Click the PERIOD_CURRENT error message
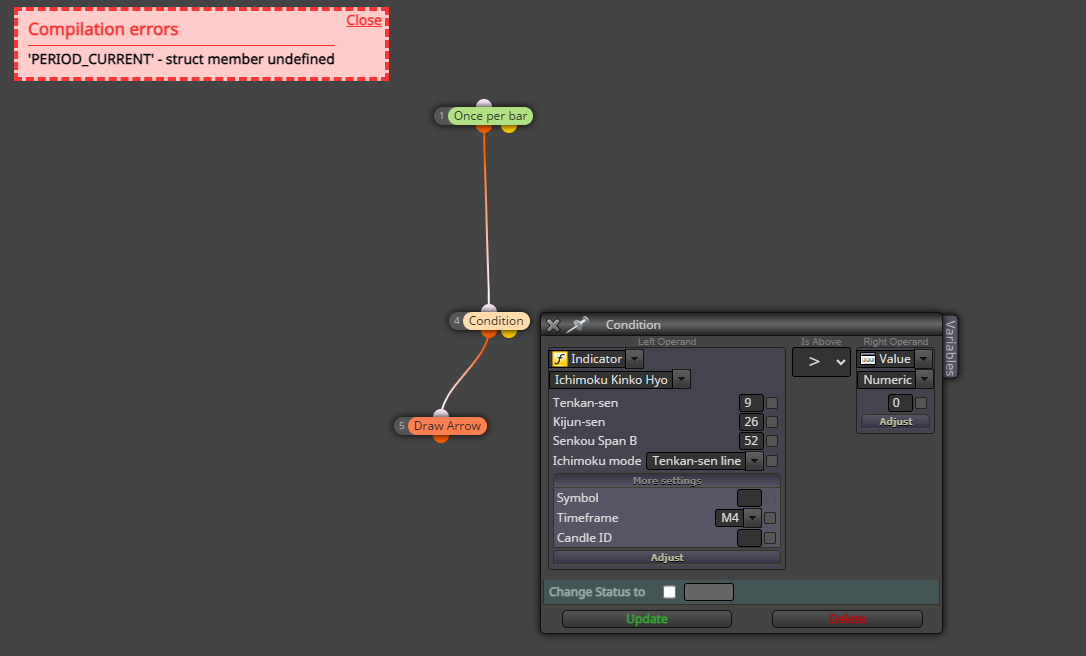The height and width of the screenshot is (656, 1086). click(181, 59)
